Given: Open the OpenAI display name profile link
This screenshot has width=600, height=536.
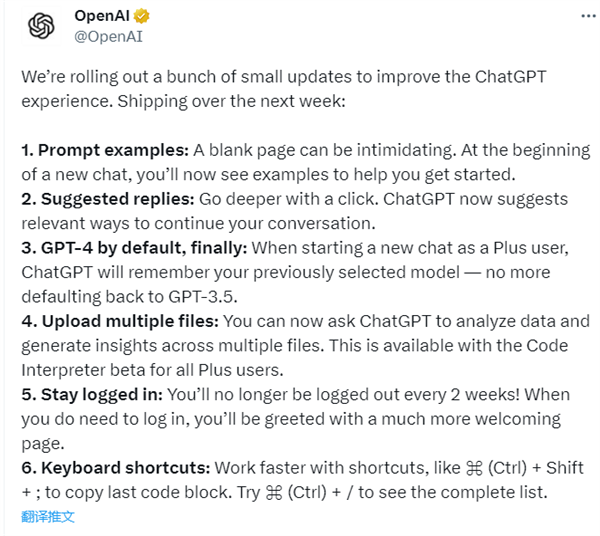Looking at the screenshot, I should 103,17.
